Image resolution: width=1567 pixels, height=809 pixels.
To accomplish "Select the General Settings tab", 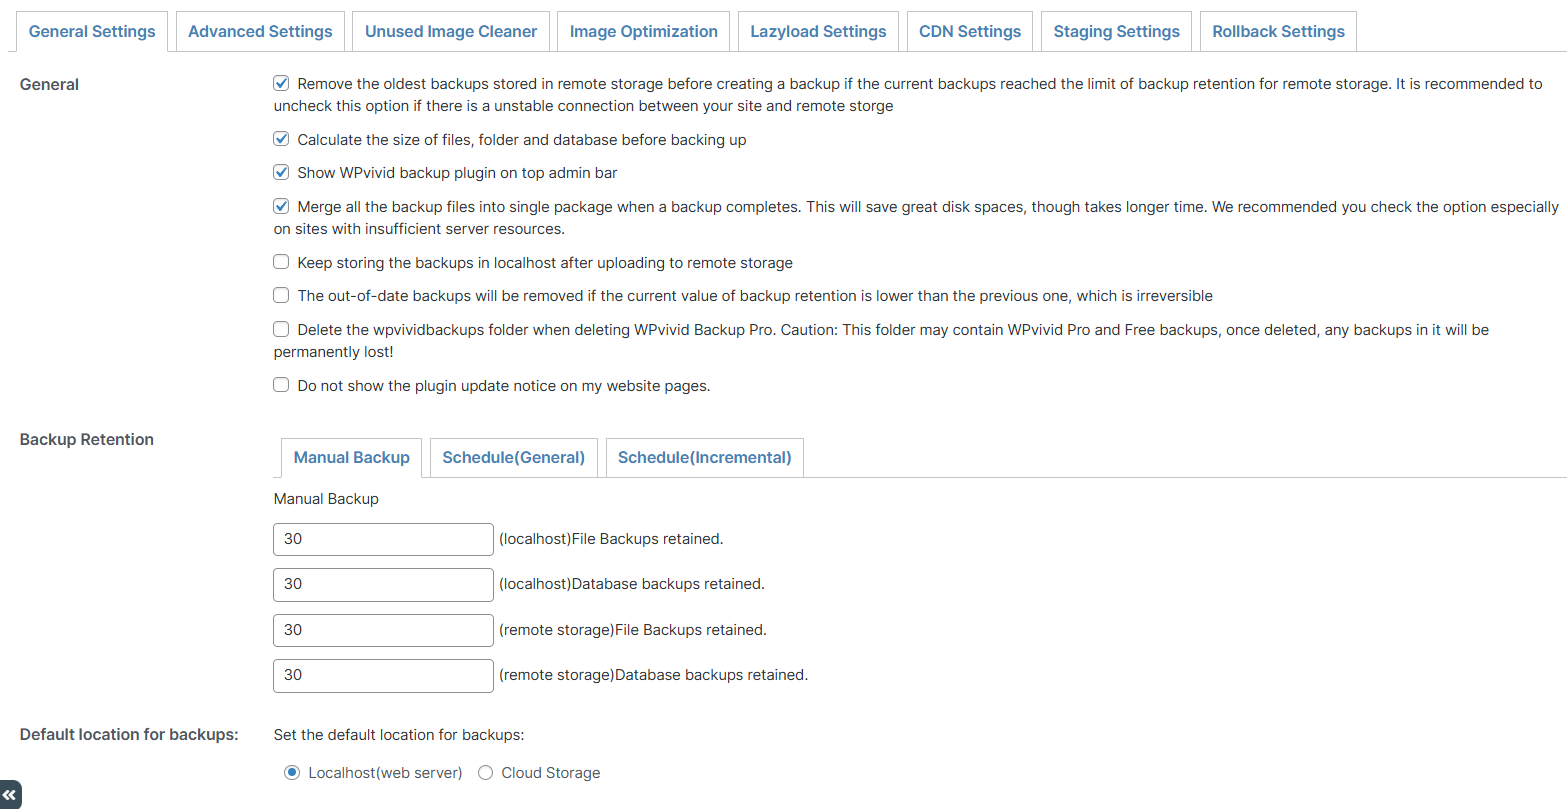I will click(92, 31).
